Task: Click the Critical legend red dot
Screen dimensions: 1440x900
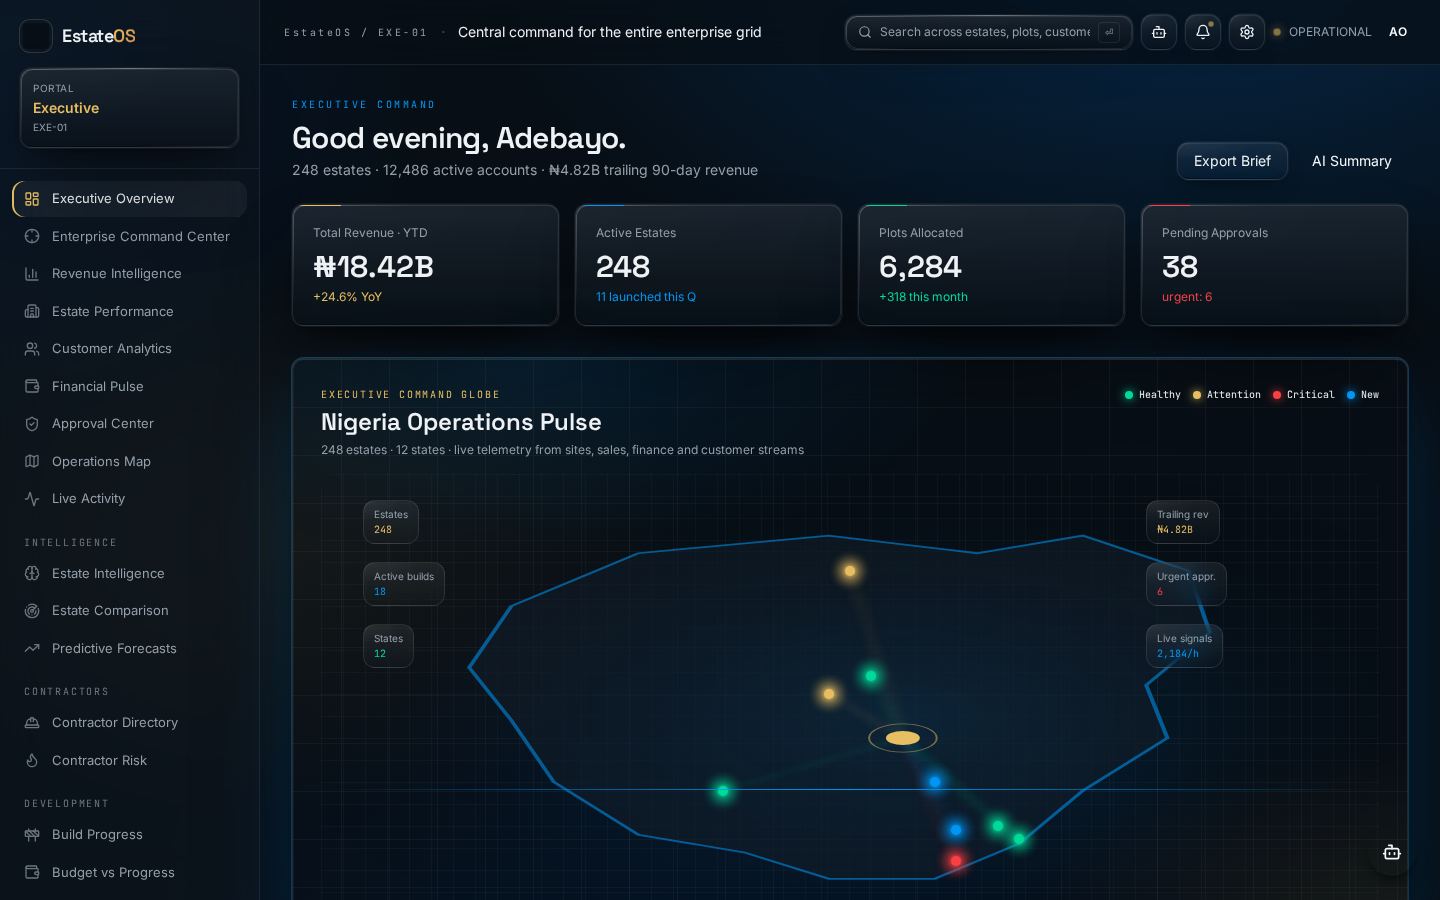Action: pos(1277,395)
